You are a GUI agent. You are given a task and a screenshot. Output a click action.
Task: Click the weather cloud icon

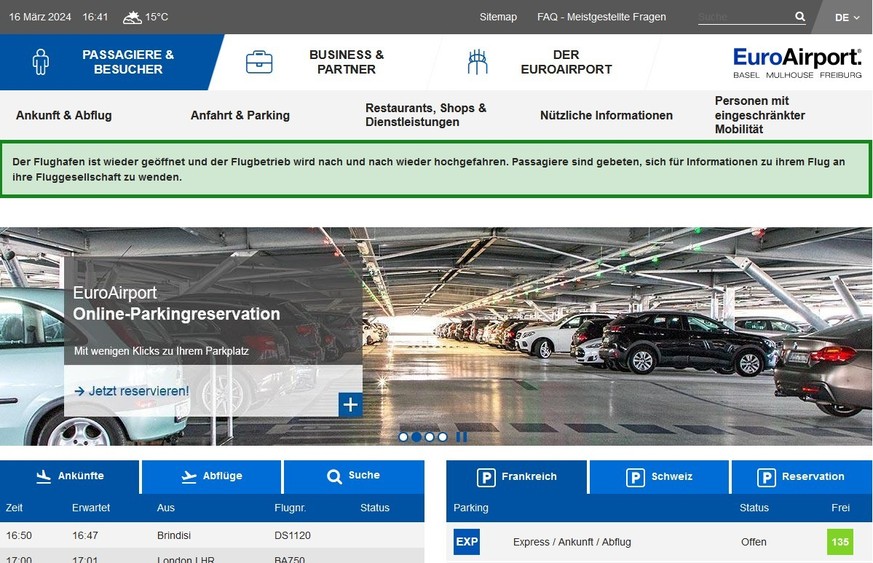(x=132, y=17)
